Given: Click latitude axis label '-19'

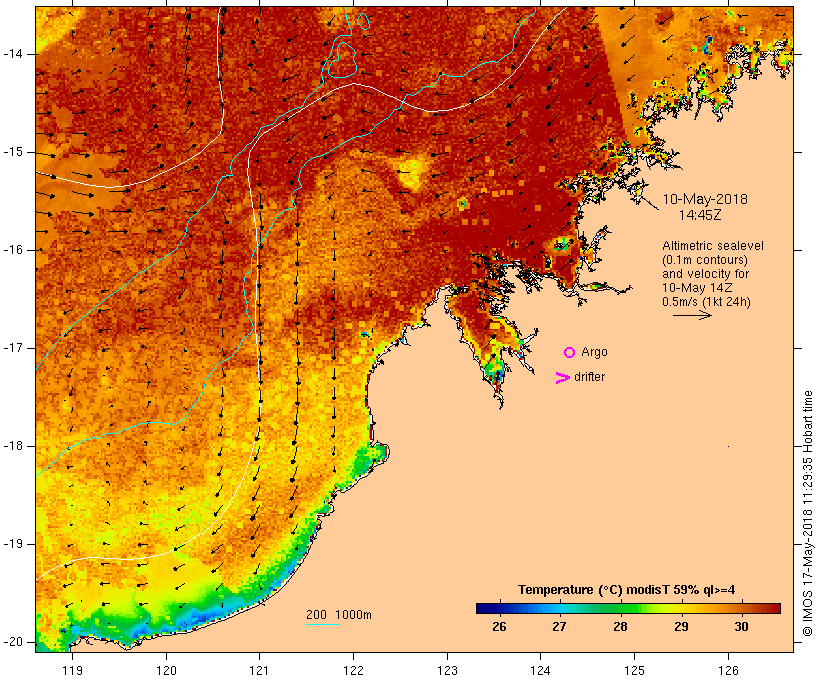Looking at the screenshot, I should click(13, 544).
